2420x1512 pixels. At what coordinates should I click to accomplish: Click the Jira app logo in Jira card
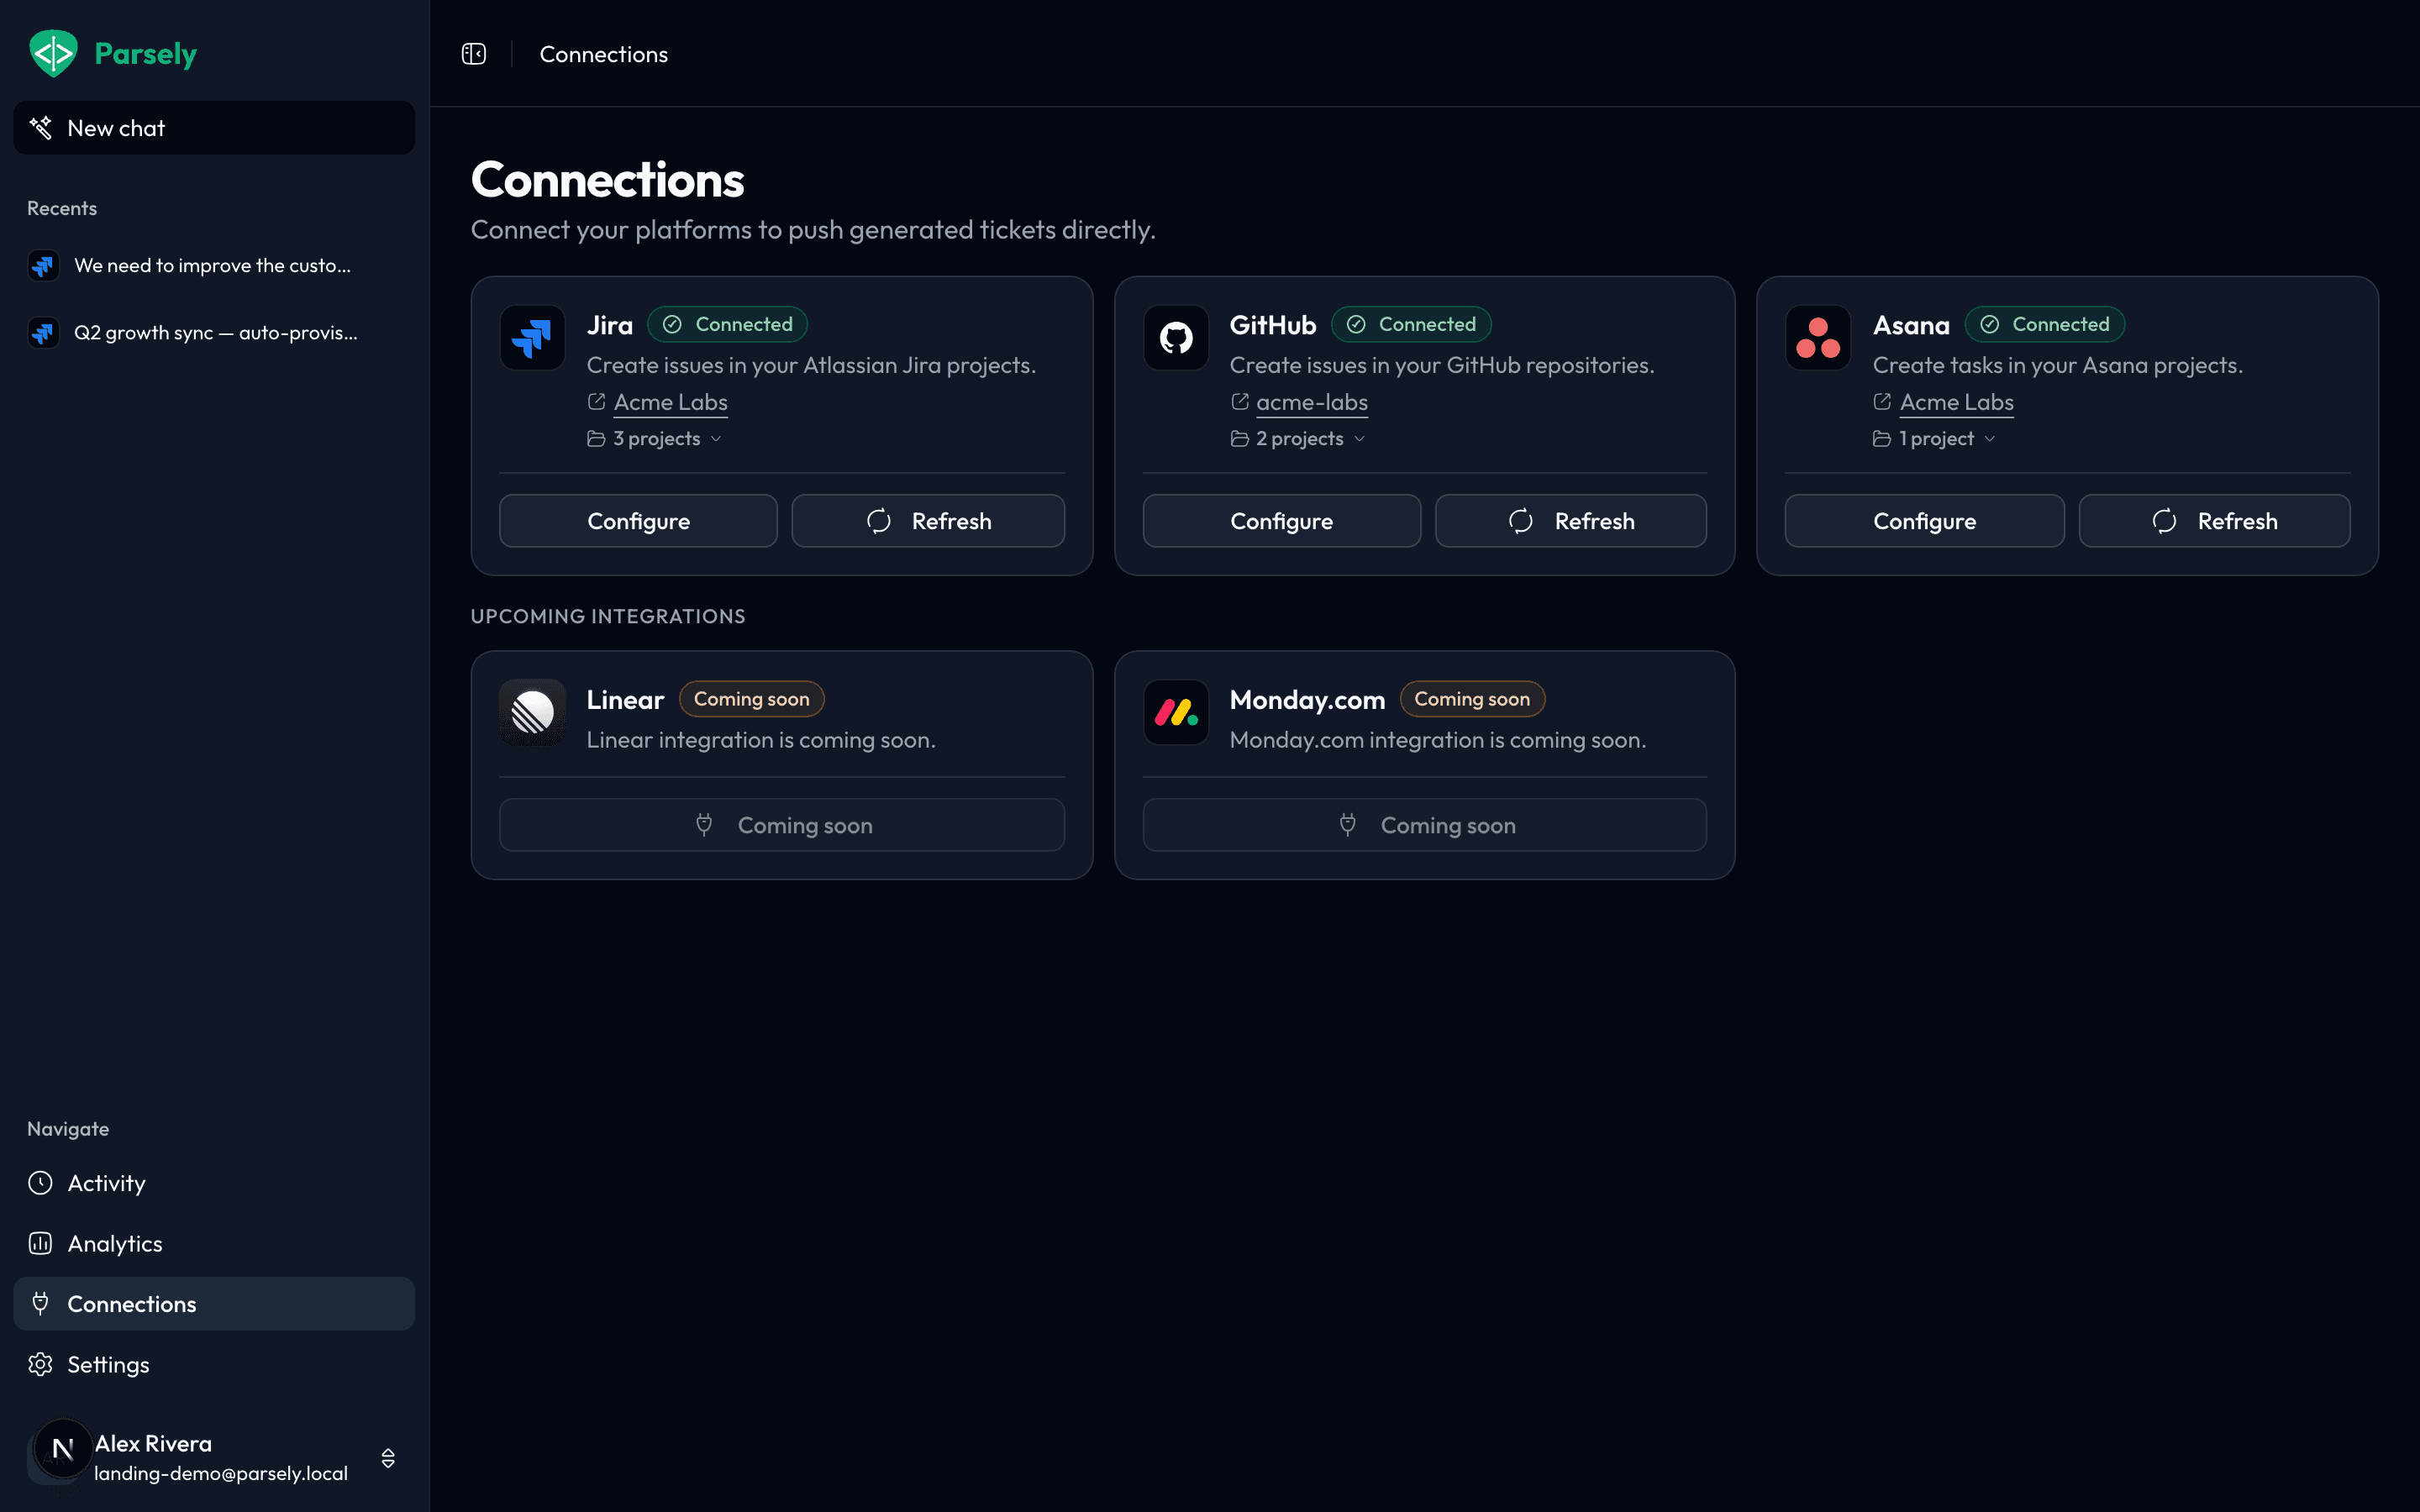pyautogui.click(x=532, y=338)
